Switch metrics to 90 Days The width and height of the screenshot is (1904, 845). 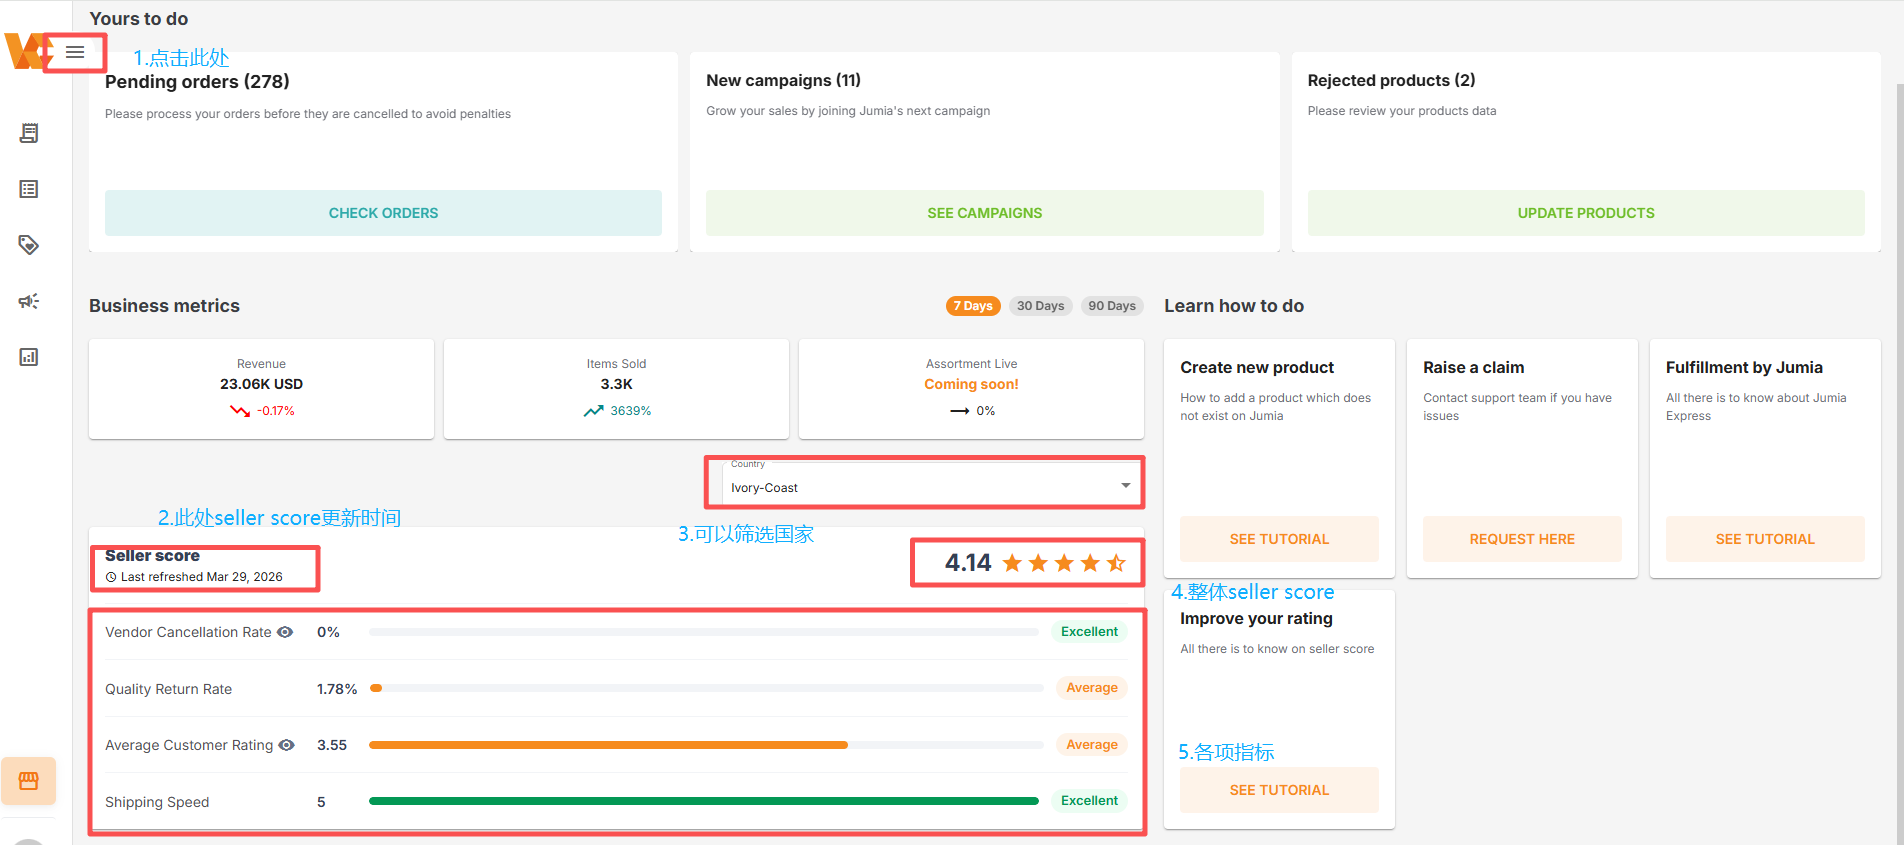tap(1112, 306)
